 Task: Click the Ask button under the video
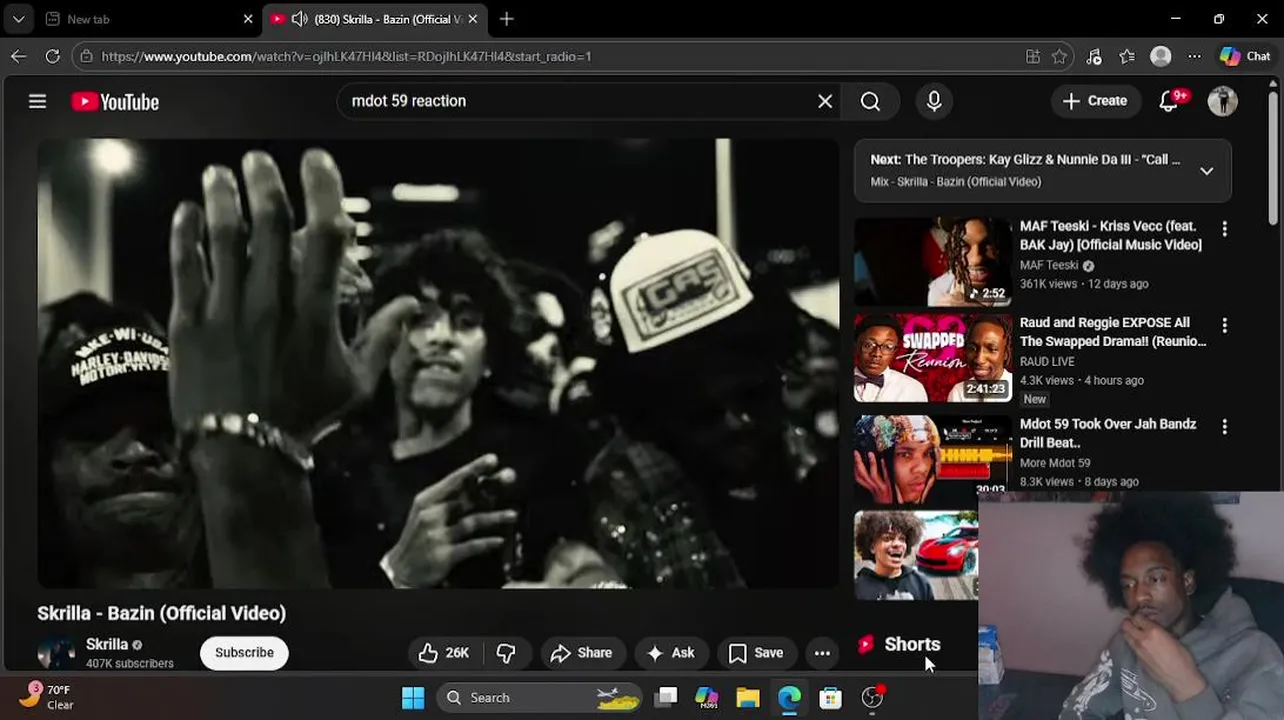point(671,653)
